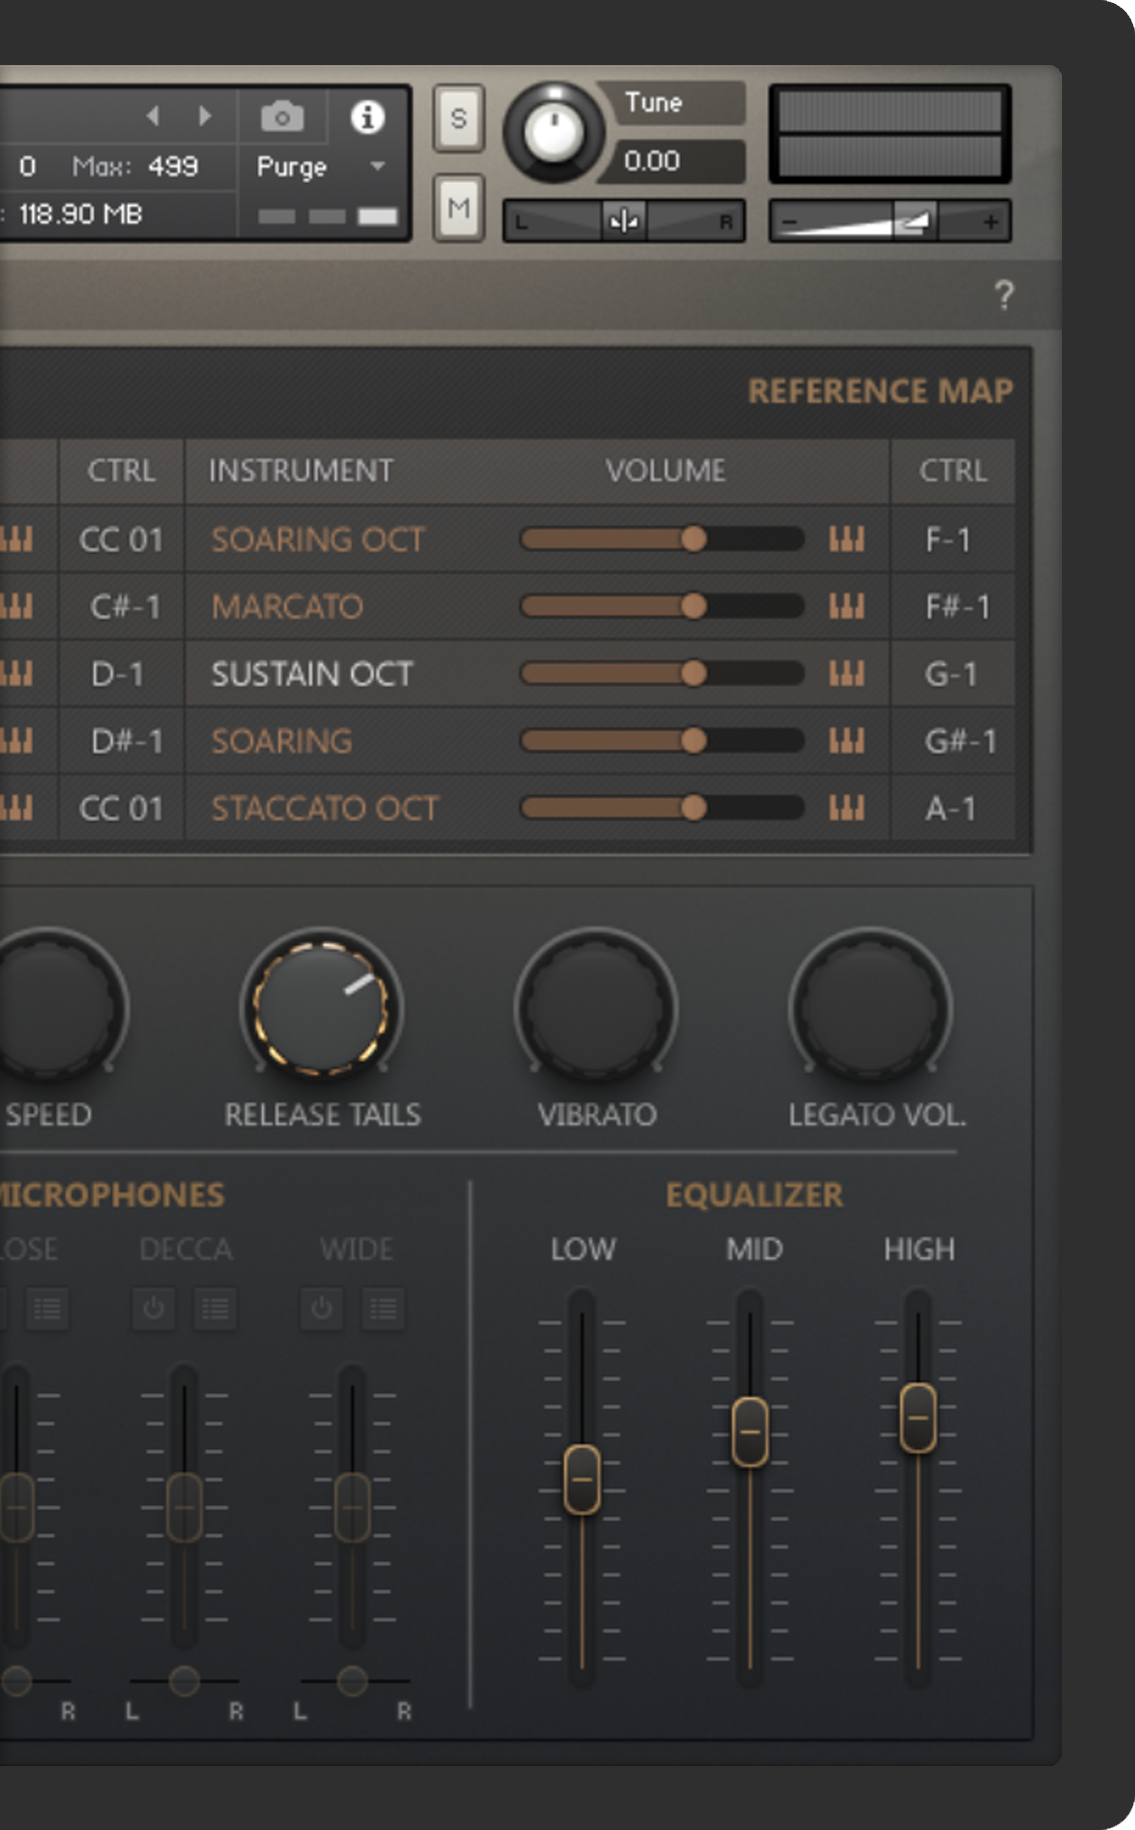The width and height of the screenshot is (1135, 1830).
Task: Go to next preset with right arrow
Action: tap(205, 116)
